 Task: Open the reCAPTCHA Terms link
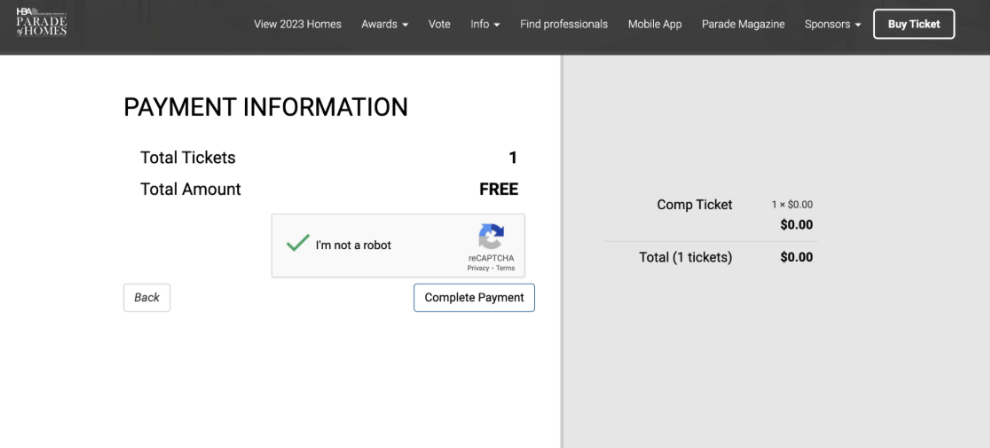coord(505,268)
